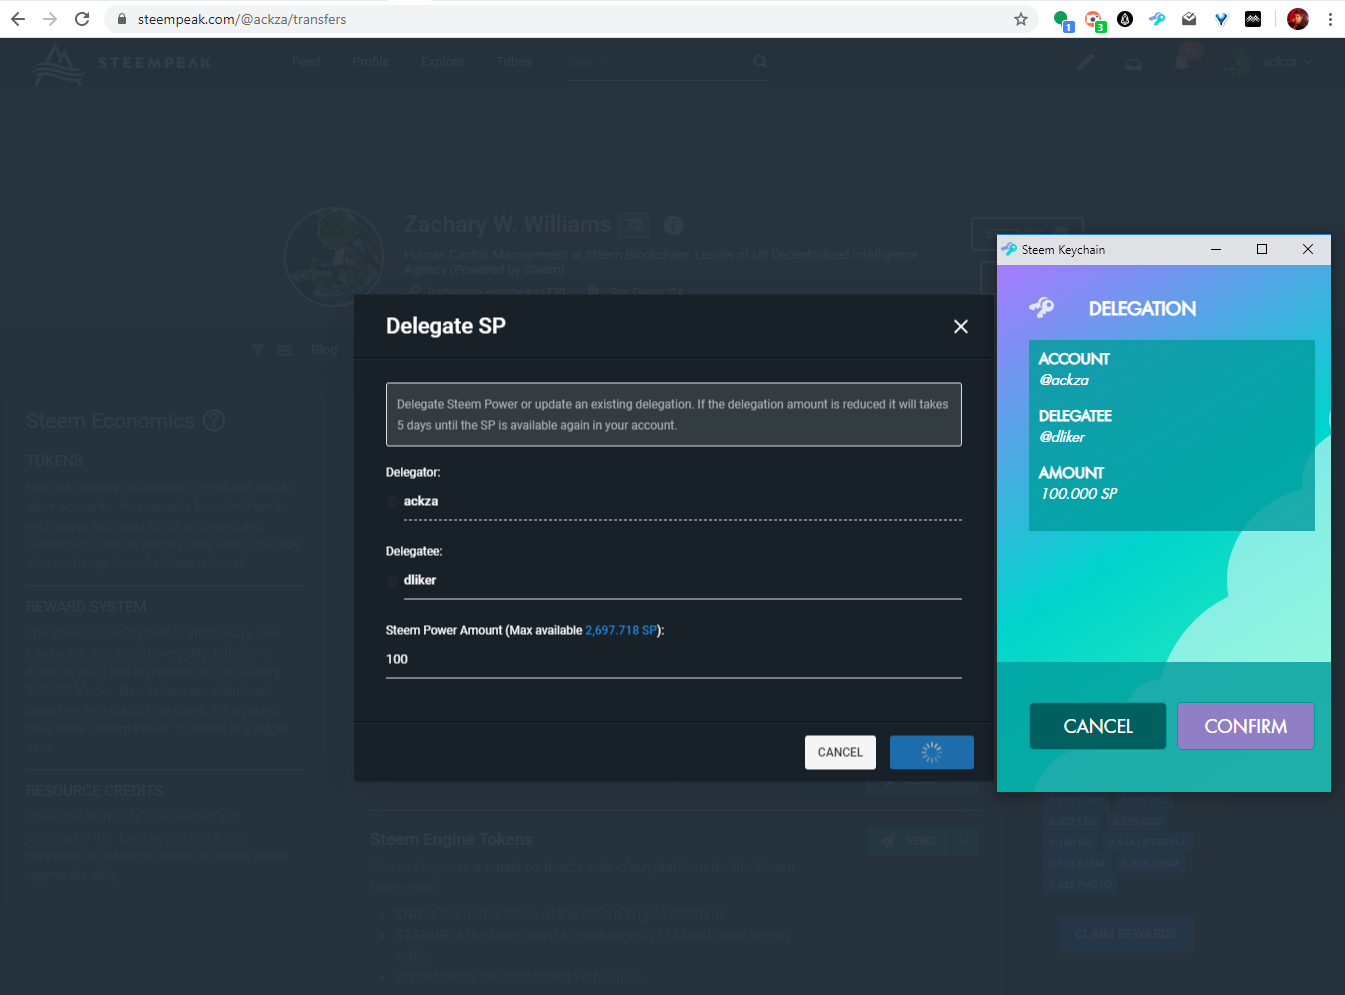The image size is (1345, 995).
Task: Click the loading spinner submit button
Action: [932, 753]
